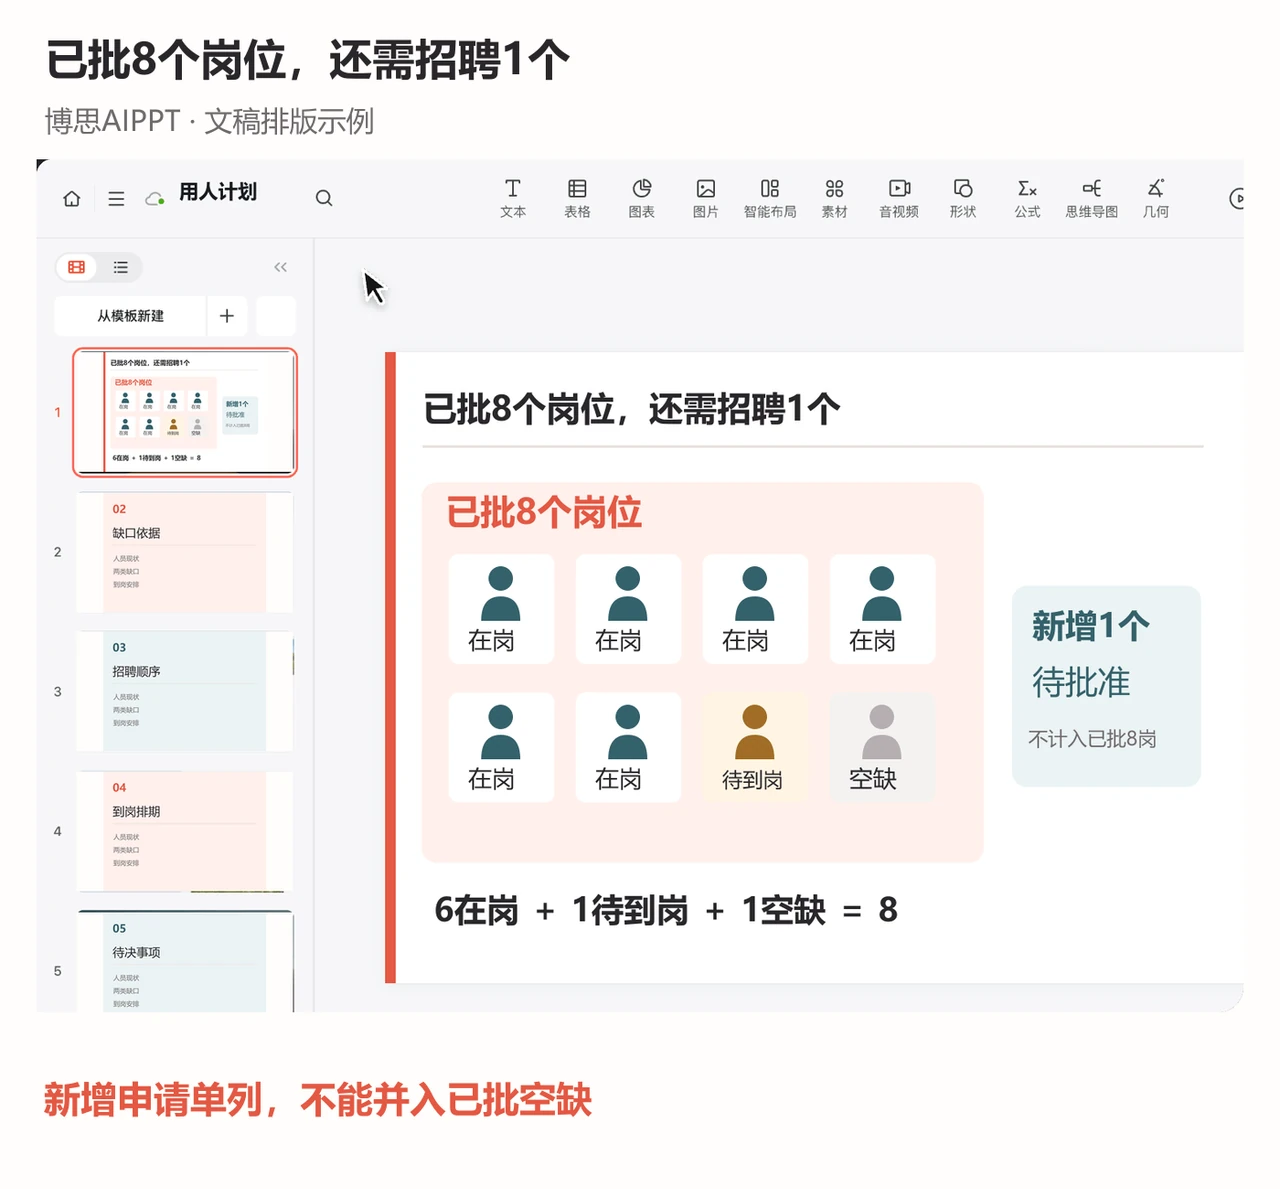
Task: Select the text 1空缺 in the equation
Action: tap(784, 910)
